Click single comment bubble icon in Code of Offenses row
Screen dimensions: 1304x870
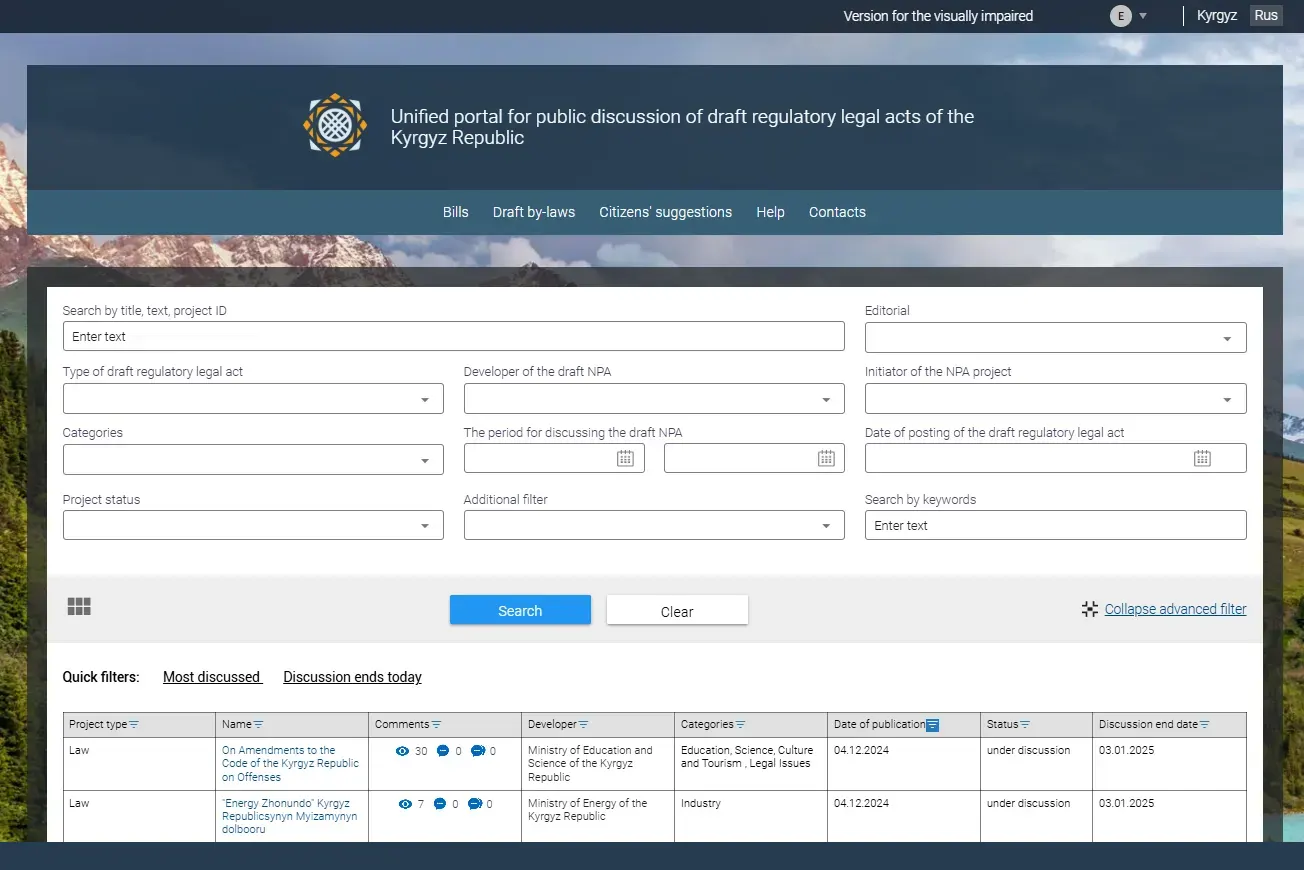pyautogui.click(x=443, y=751)
